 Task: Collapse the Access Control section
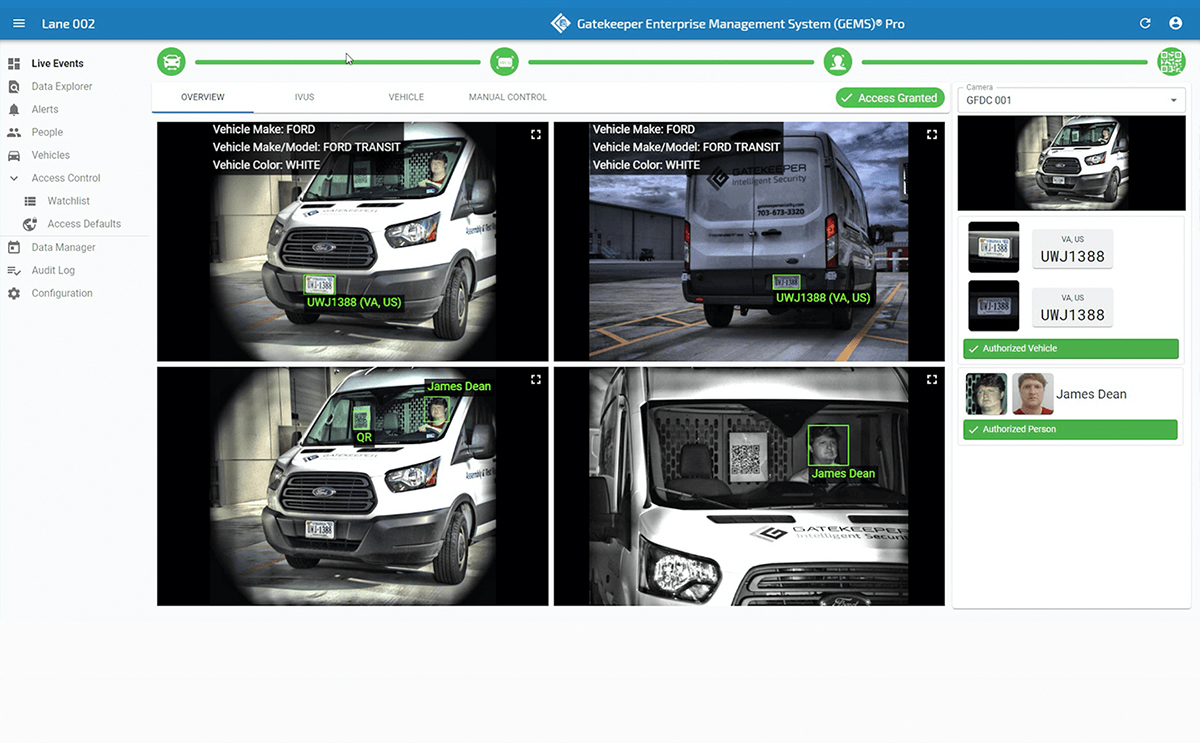click(x=14, y=178)
